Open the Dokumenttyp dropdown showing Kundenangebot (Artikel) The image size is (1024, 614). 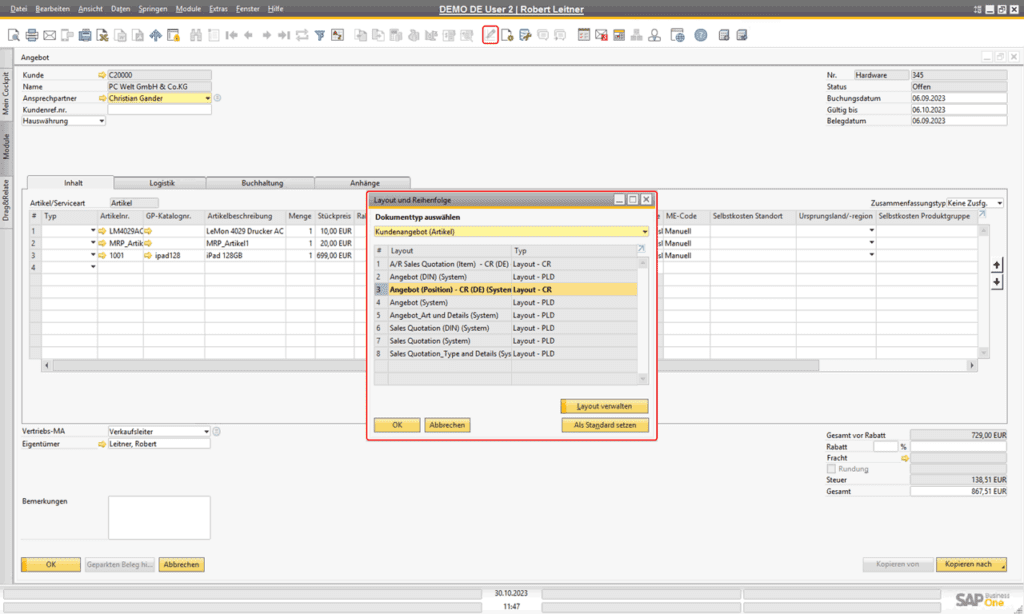click(x=645, y=230)
